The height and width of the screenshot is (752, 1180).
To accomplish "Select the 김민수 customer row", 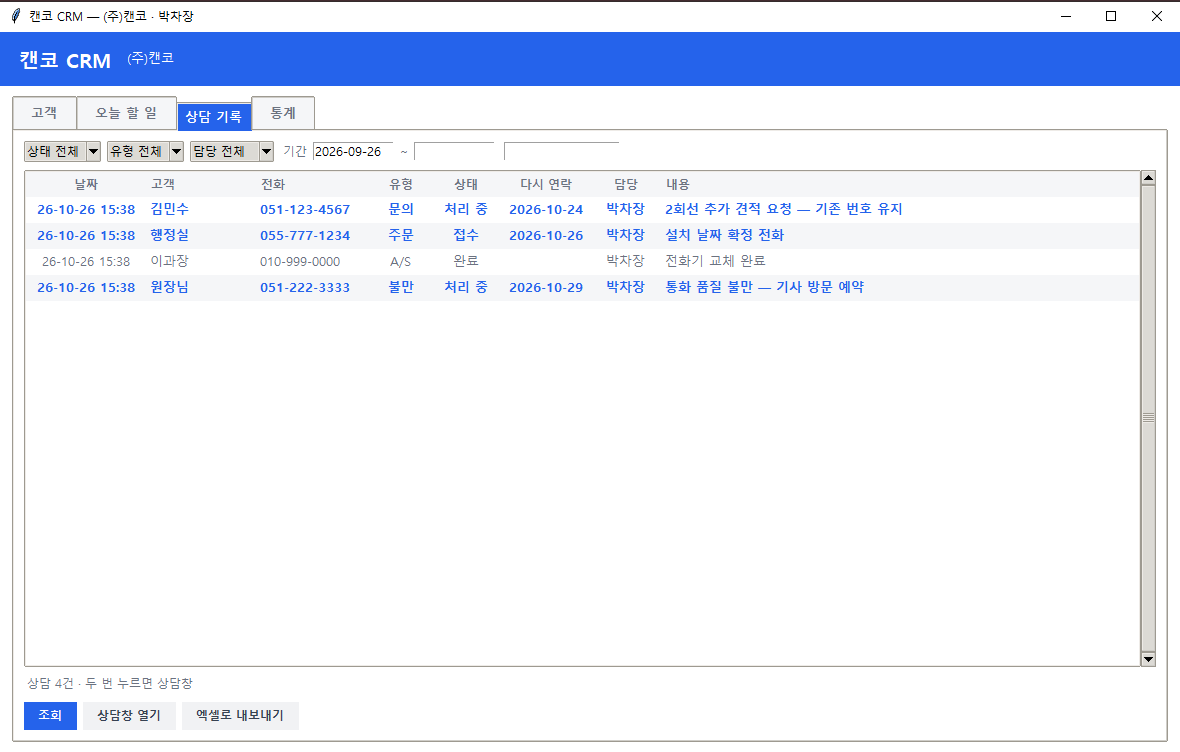I will tap(582, 209).
